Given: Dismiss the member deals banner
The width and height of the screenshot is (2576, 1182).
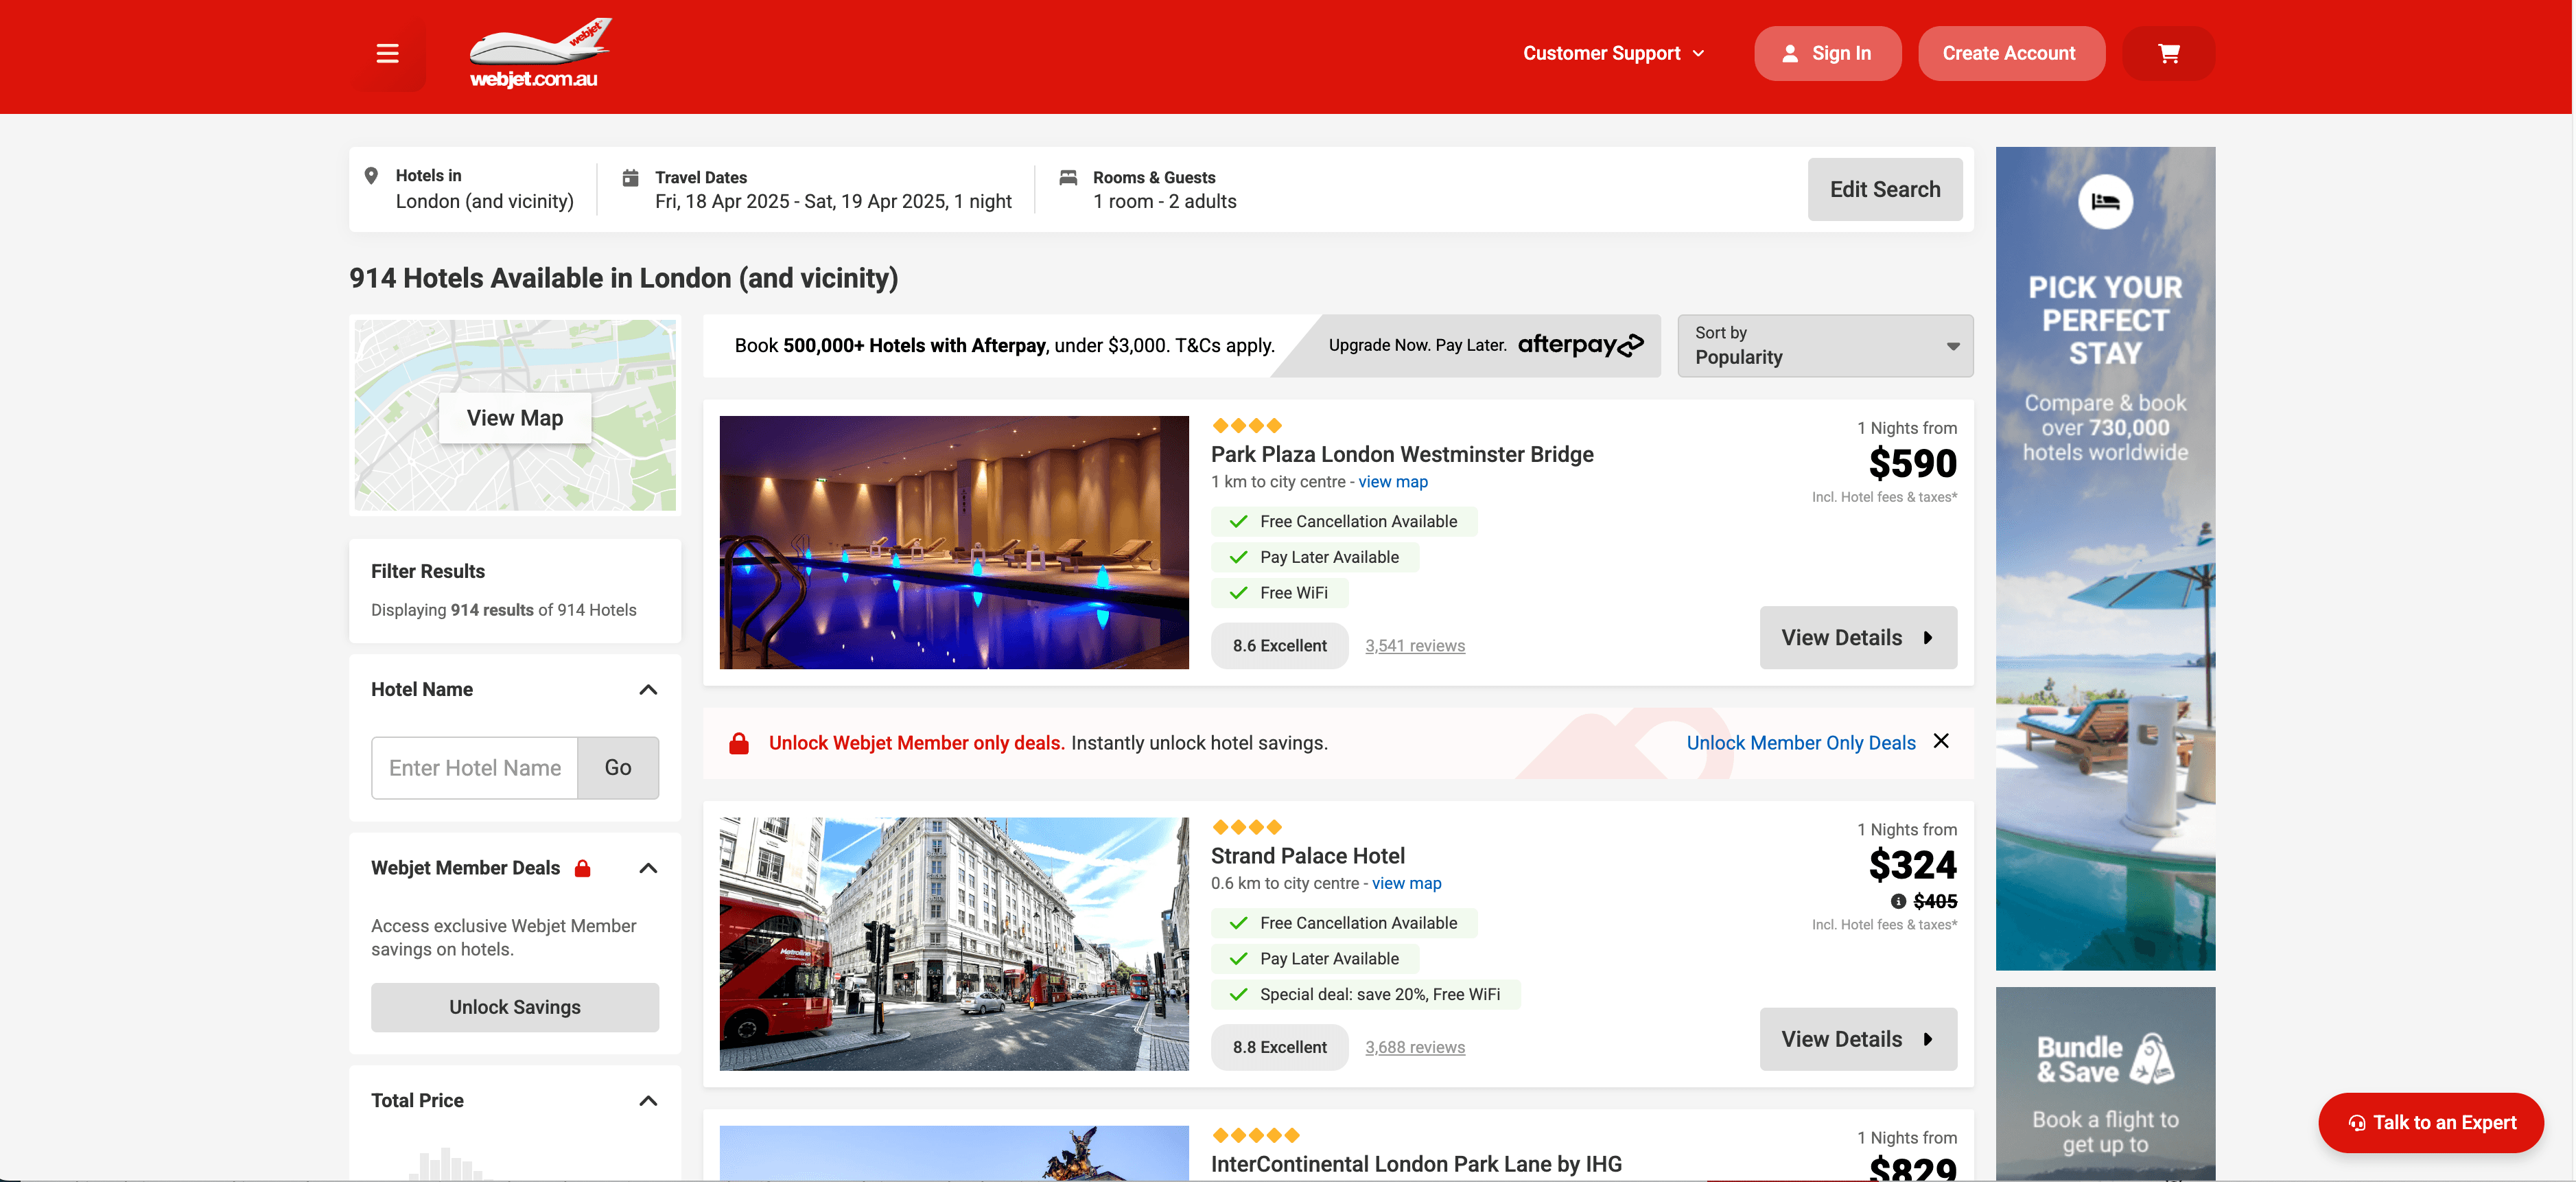Looking at the screenshot, I should click(1941, 741).
